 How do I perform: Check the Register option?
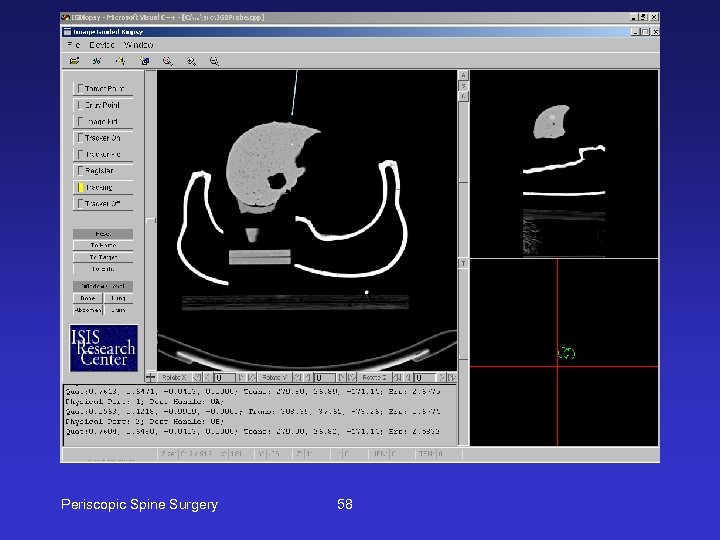[x=79, y=171]
